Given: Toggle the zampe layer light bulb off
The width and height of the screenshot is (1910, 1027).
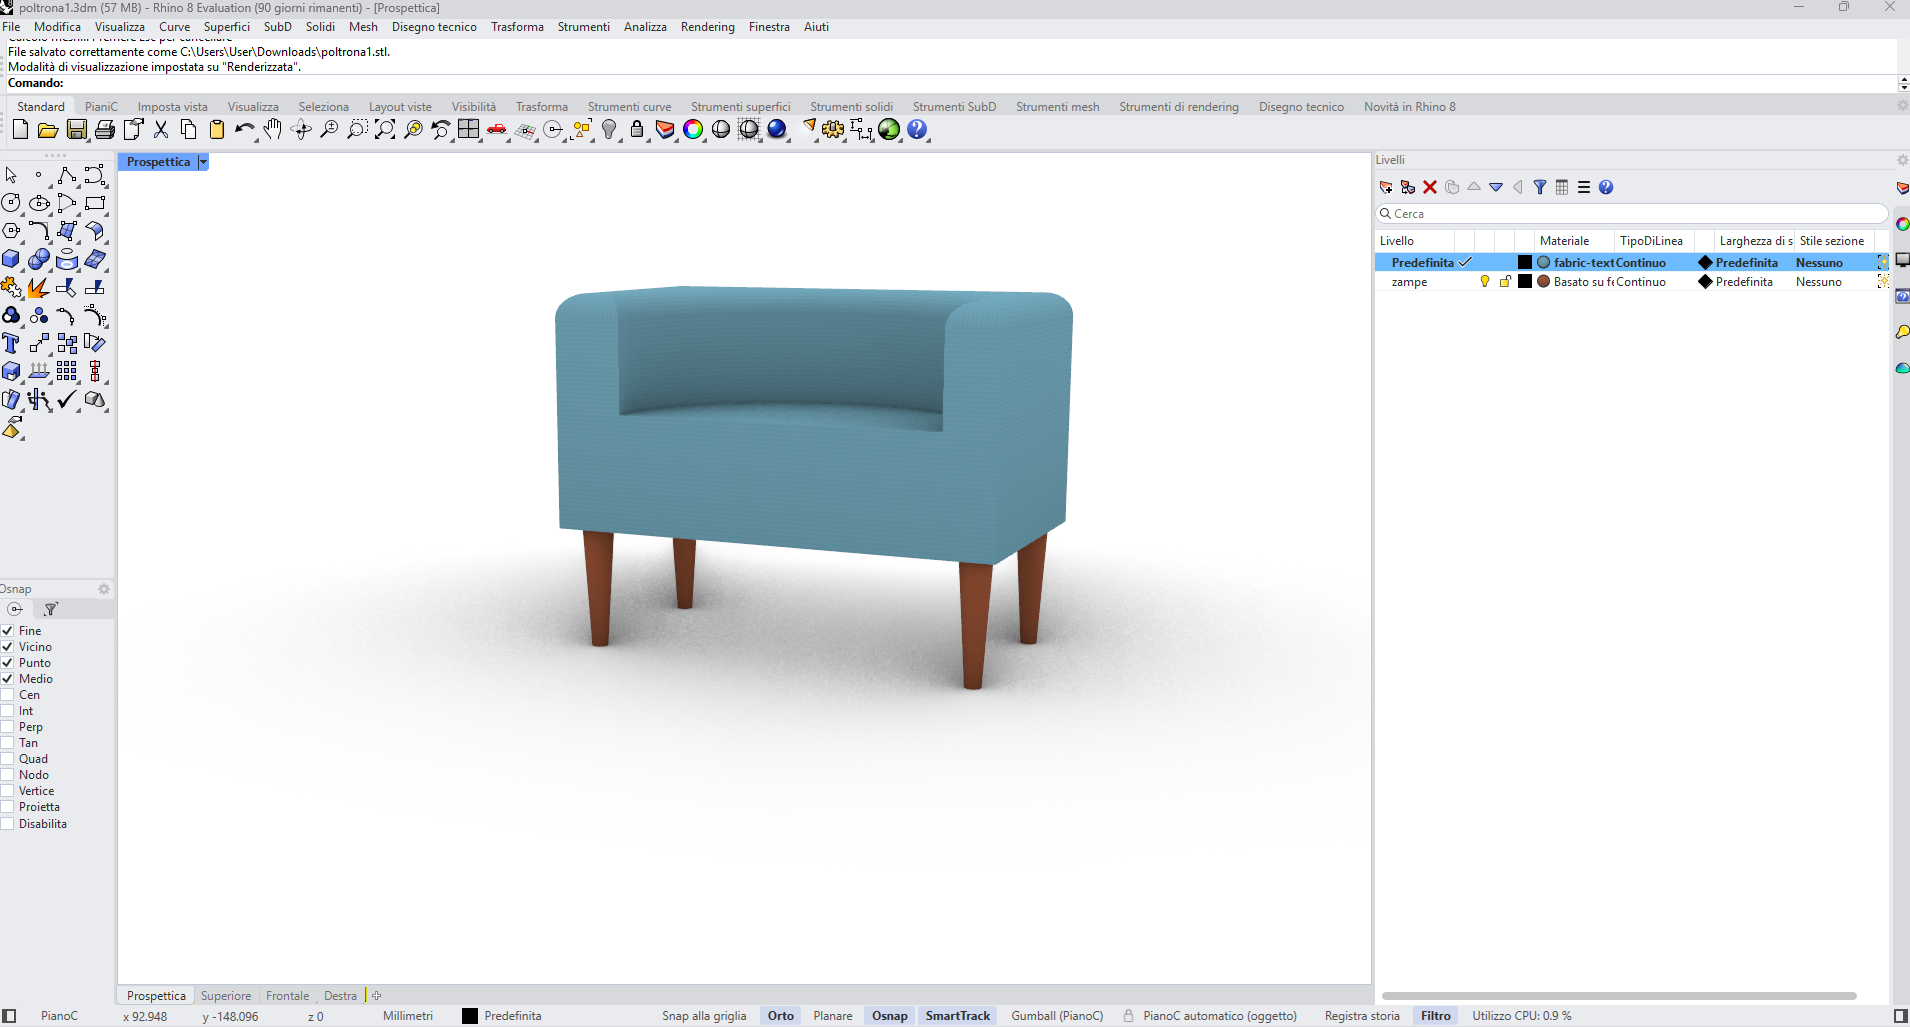Looking at the screenshot, I should (1485, 282).
